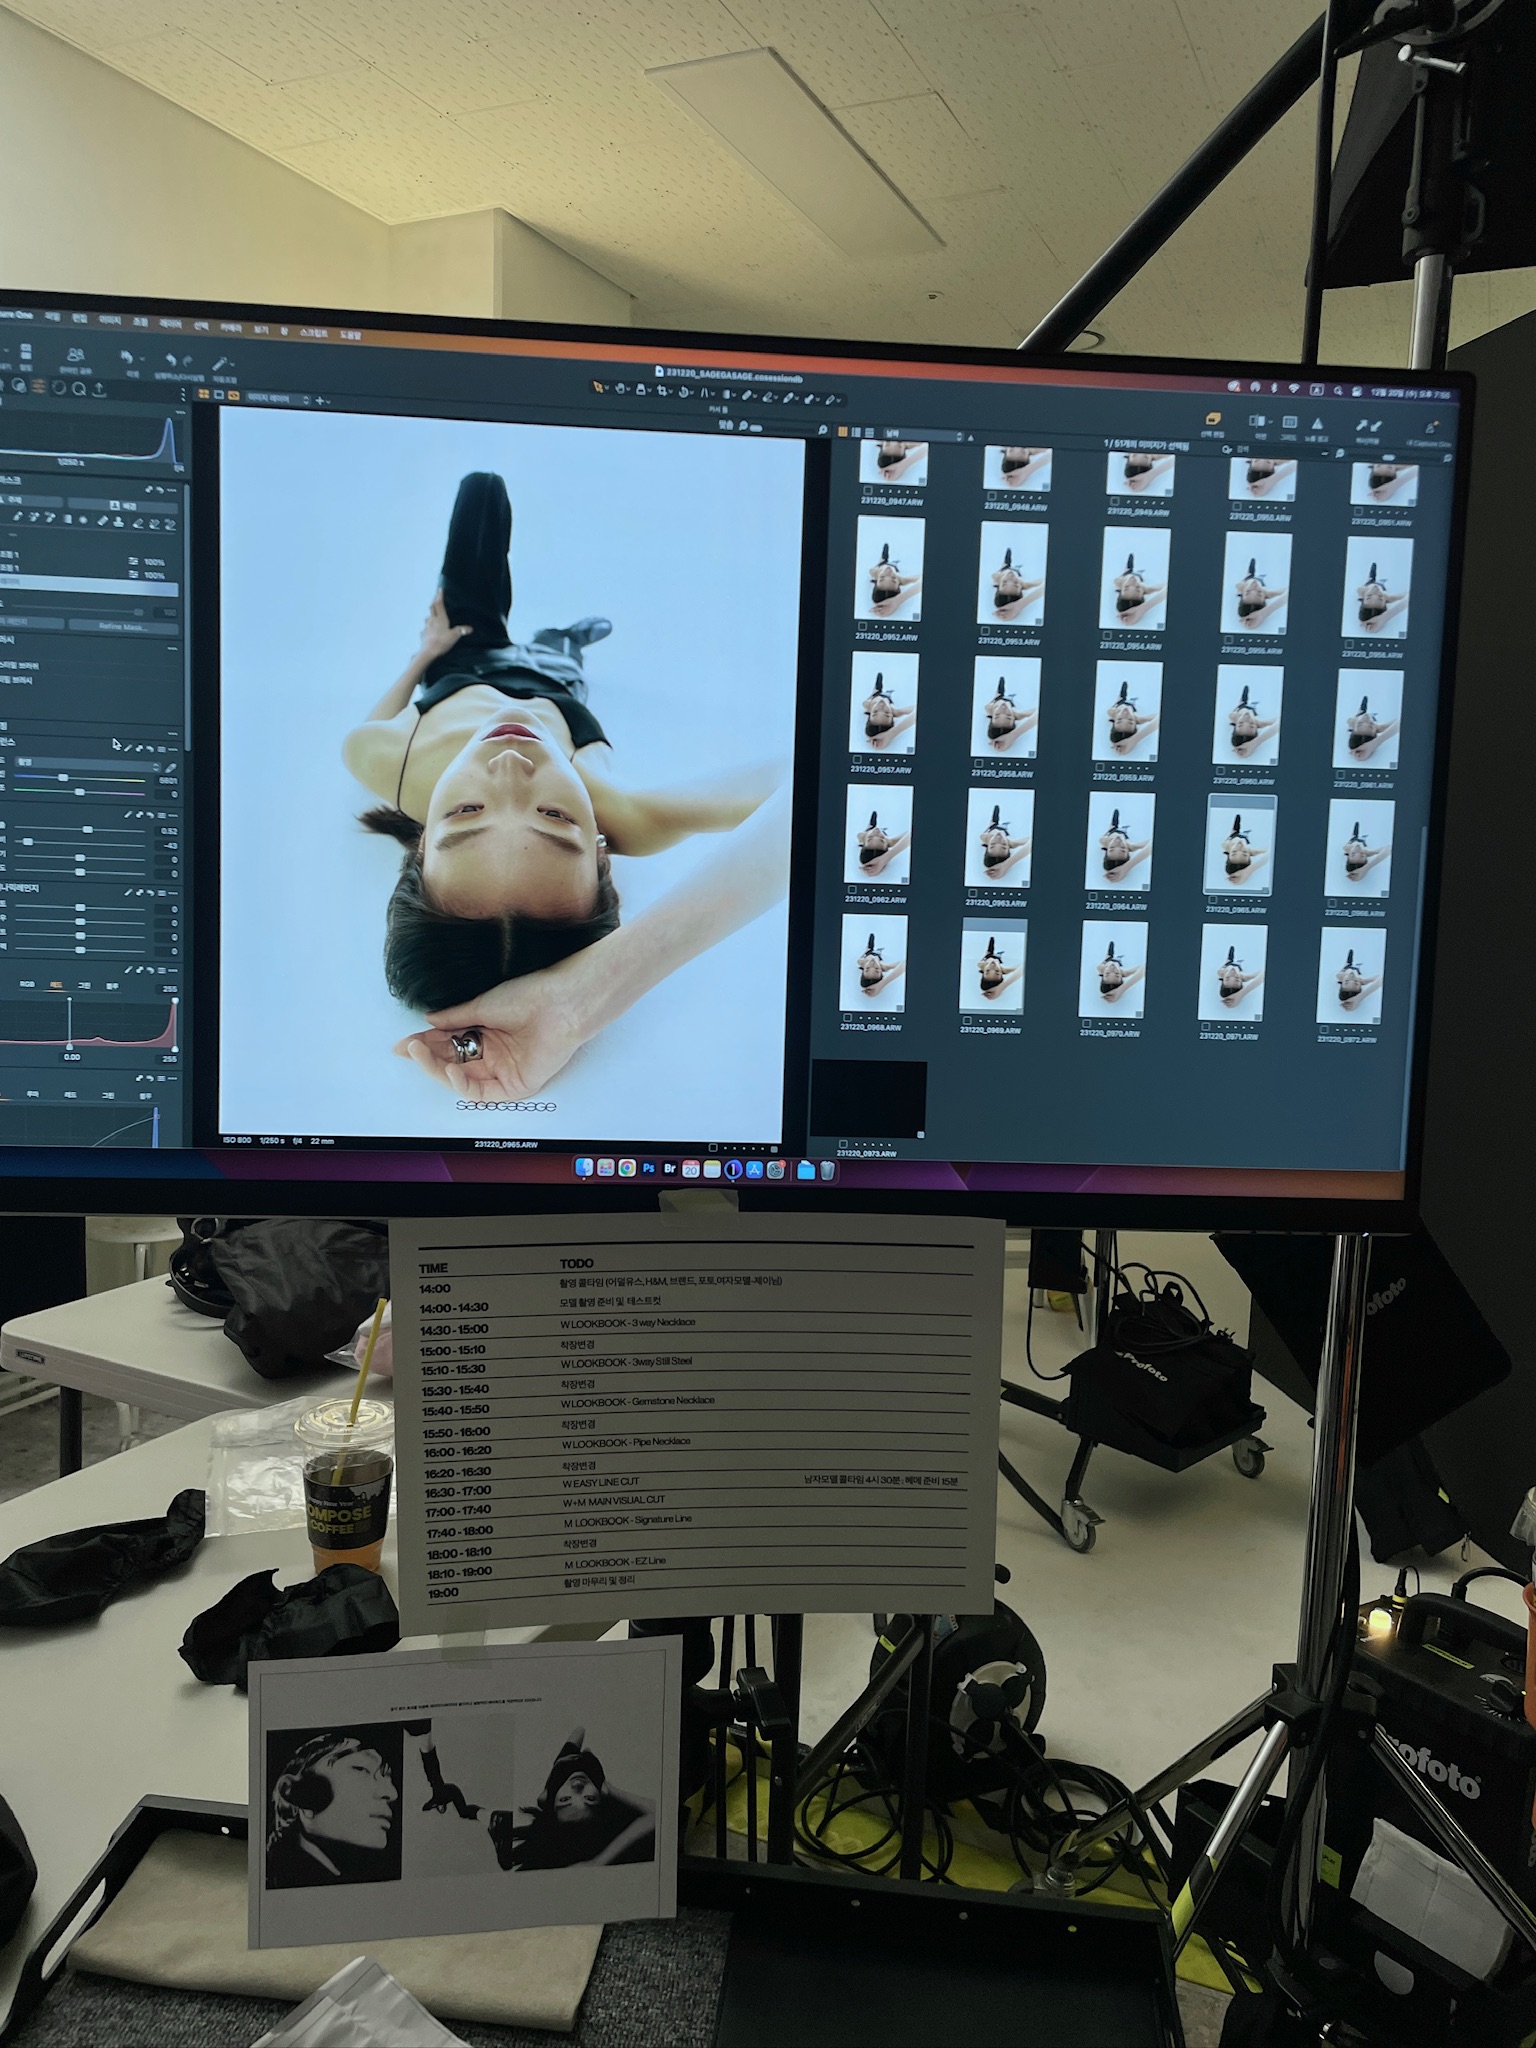Select the export tool tab icon
1536x2048 pixels.
pyautogui.click(x=99, y=389)
